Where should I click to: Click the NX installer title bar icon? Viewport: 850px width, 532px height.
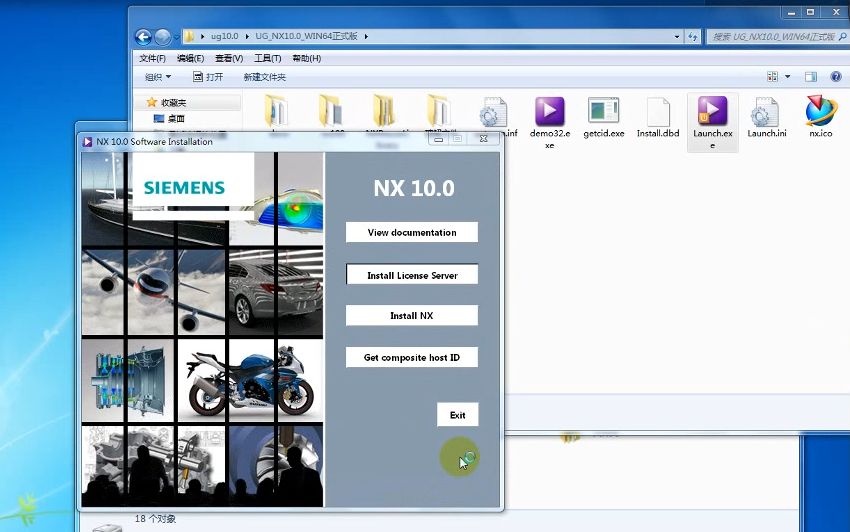click(x=87, y=142)
